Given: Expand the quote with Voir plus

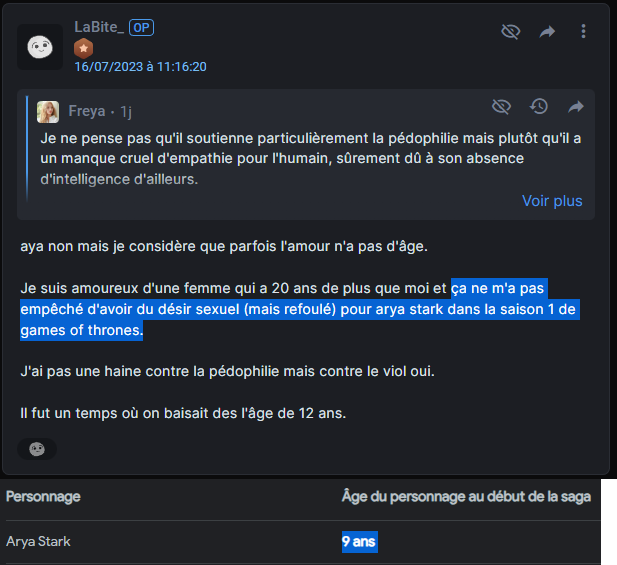Looking at the screenshot, I should click(552, 201).
